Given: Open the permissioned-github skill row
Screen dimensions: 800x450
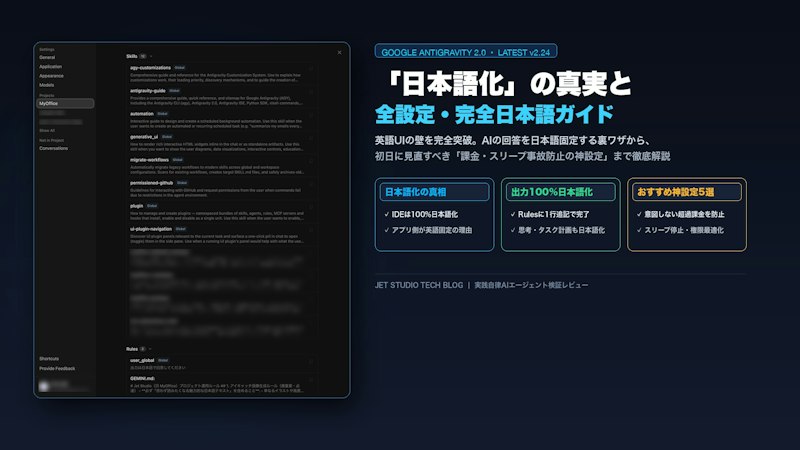Looking at the screenshot, I should pyautogui.click(x=220, y=189).
